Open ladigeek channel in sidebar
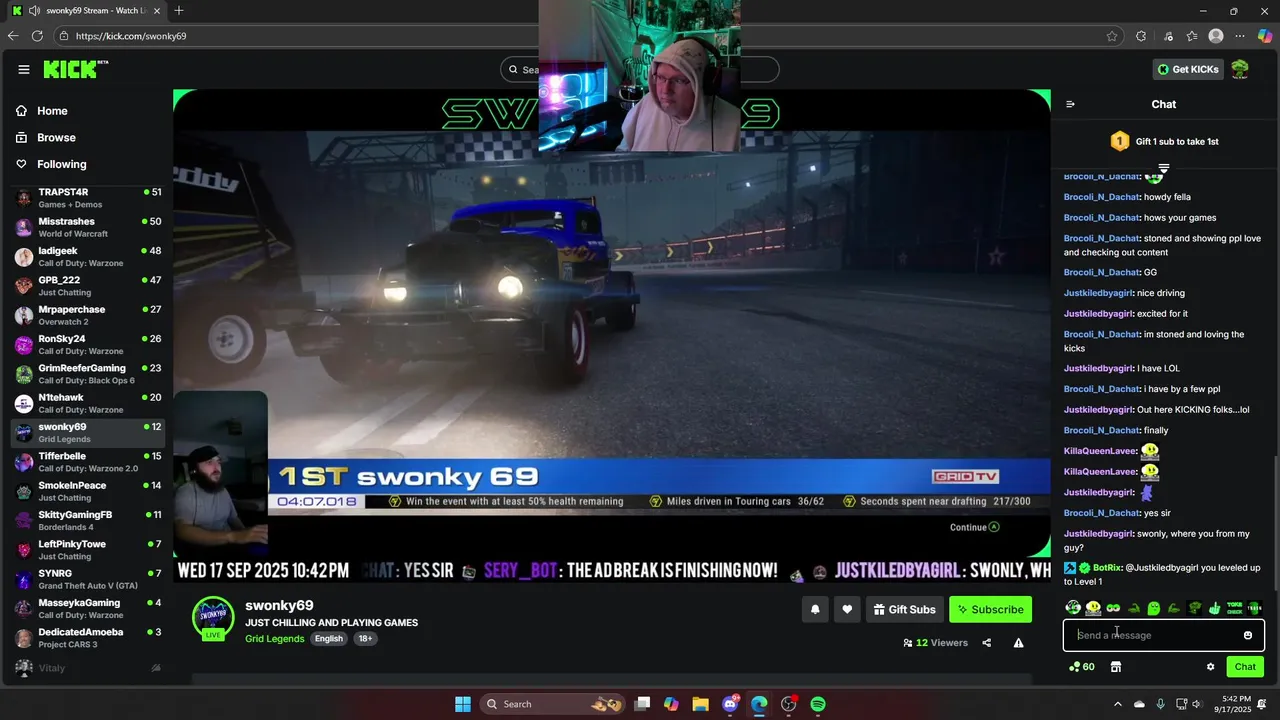The width and height of the screenshot is (1280, 720). (88, 256)
